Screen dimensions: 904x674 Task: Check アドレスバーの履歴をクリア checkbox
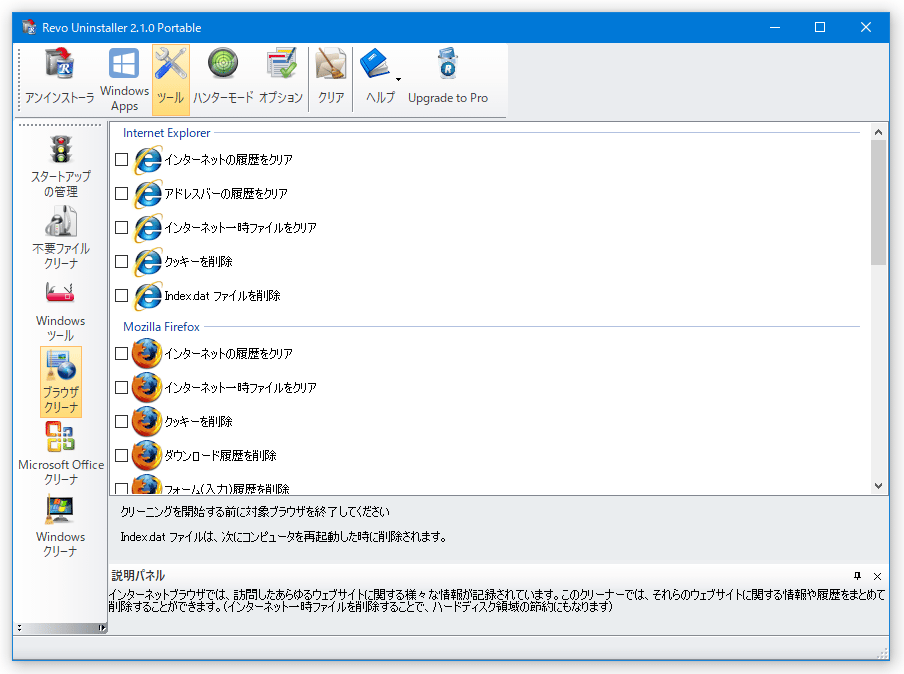pyautogui.click(x=121, y=194)
